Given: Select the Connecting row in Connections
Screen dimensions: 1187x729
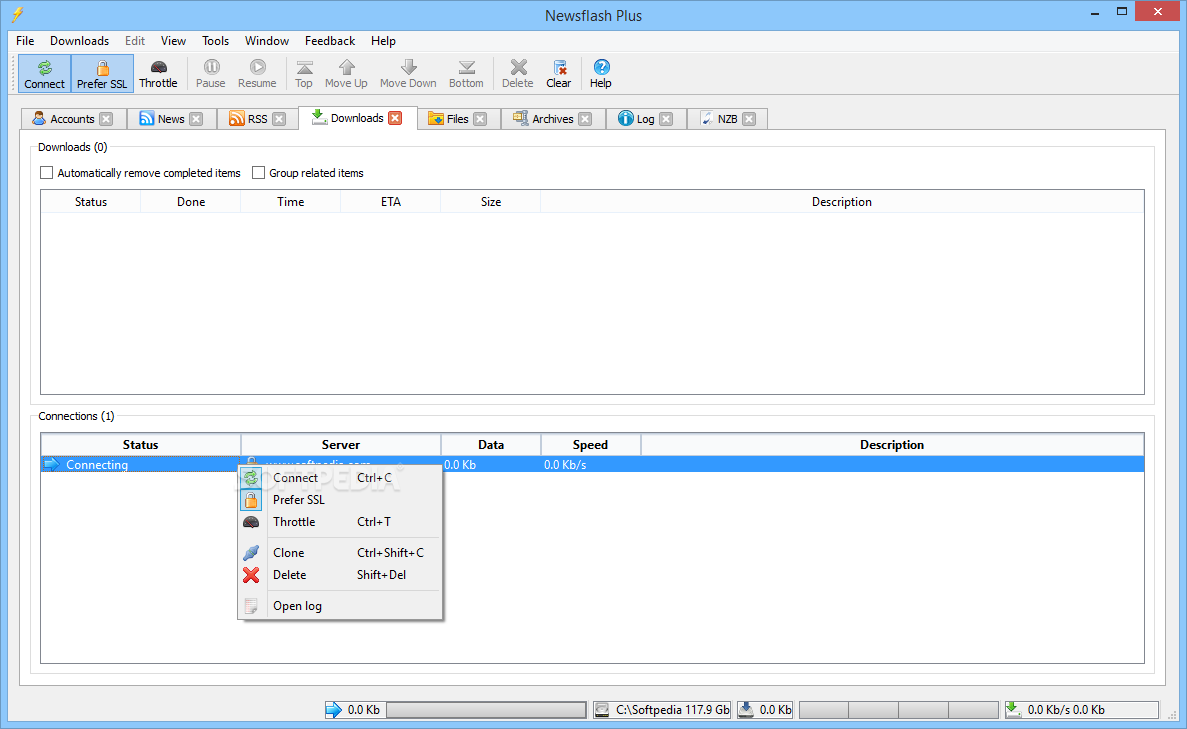Looking at the screenshot, I should (592, 464).
